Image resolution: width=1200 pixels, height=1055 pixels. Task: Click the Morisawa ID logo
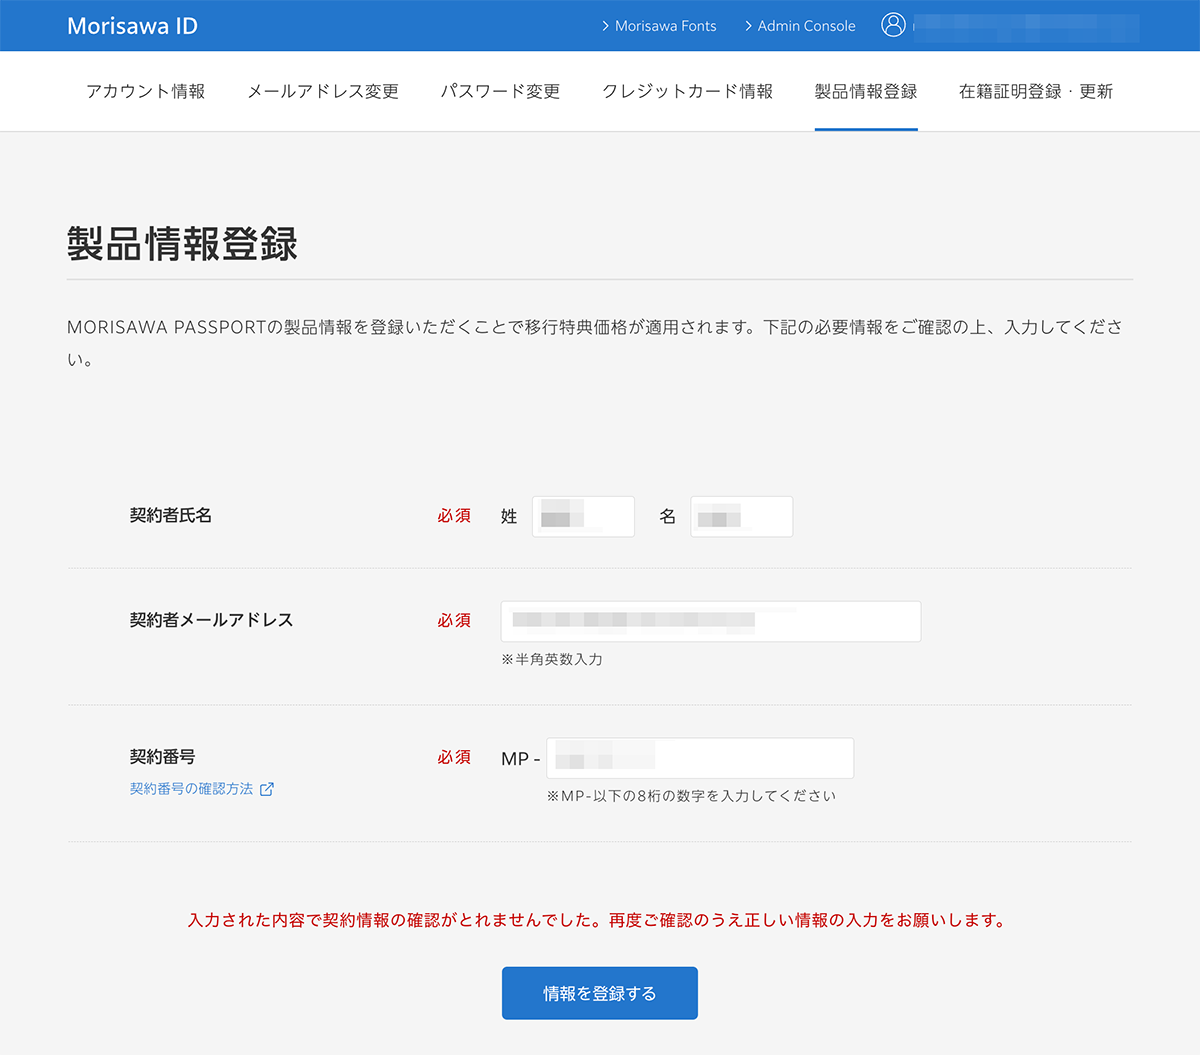click(132, 26)
